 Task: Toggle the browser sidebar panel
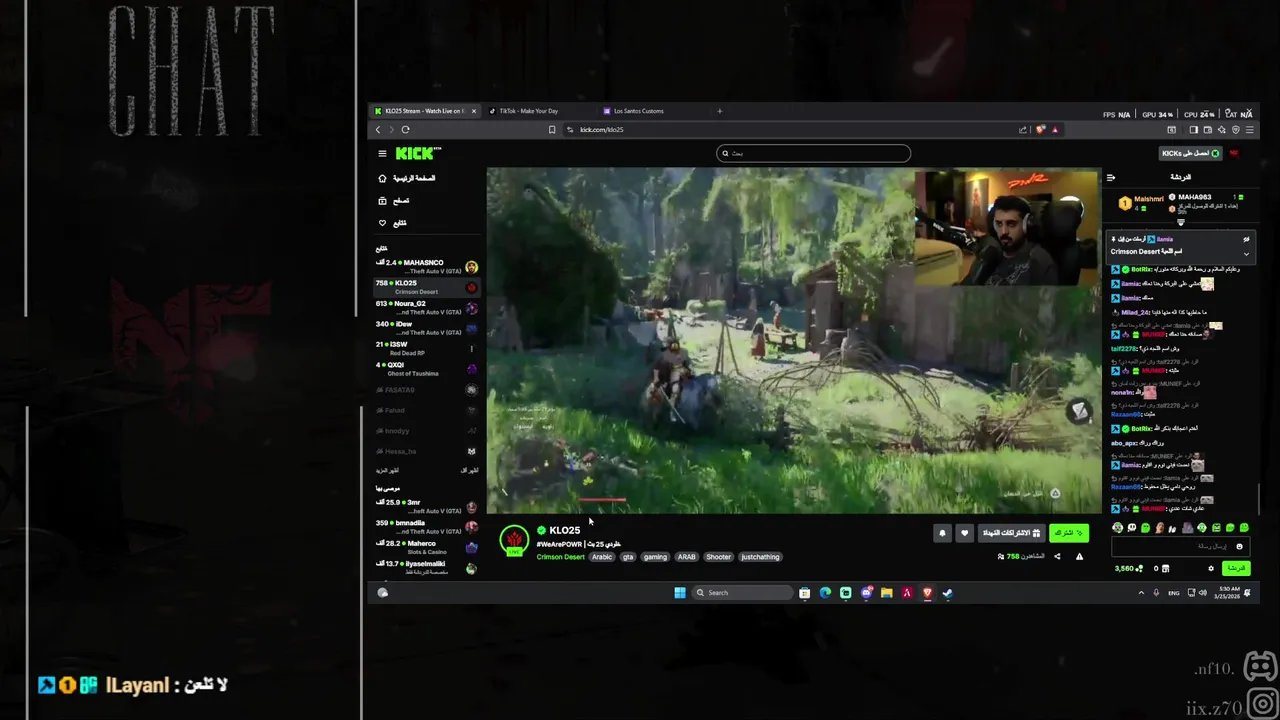(x=1193, y=129)
